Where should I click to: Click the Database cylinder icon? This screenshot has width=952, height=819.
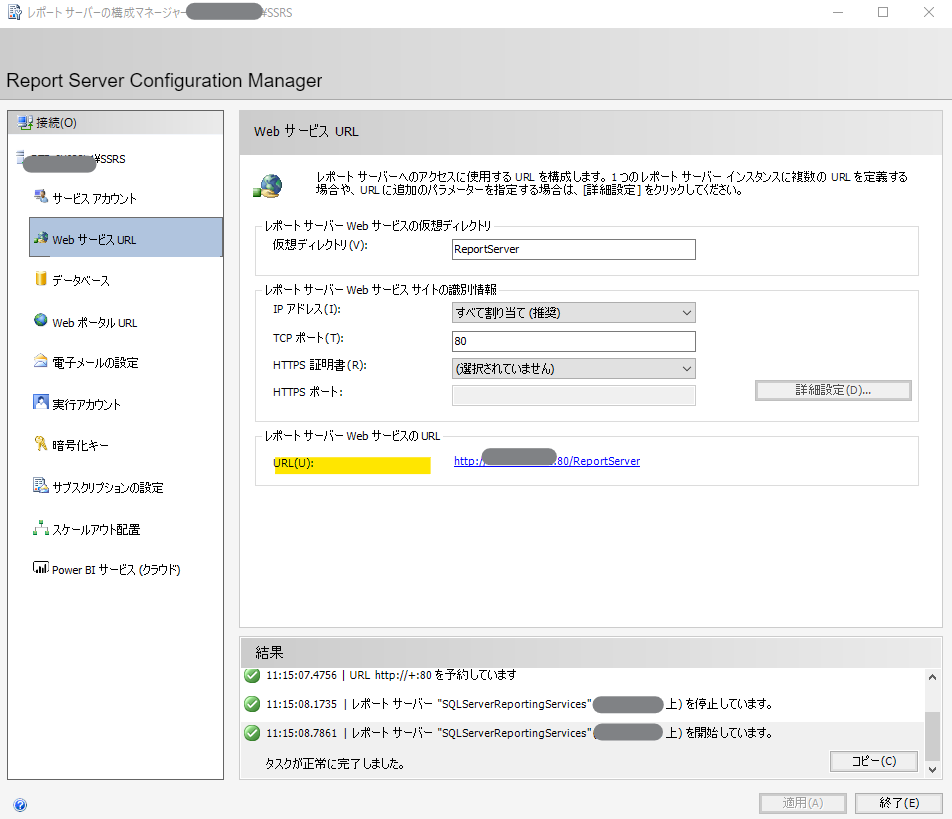tap(41, 280)
